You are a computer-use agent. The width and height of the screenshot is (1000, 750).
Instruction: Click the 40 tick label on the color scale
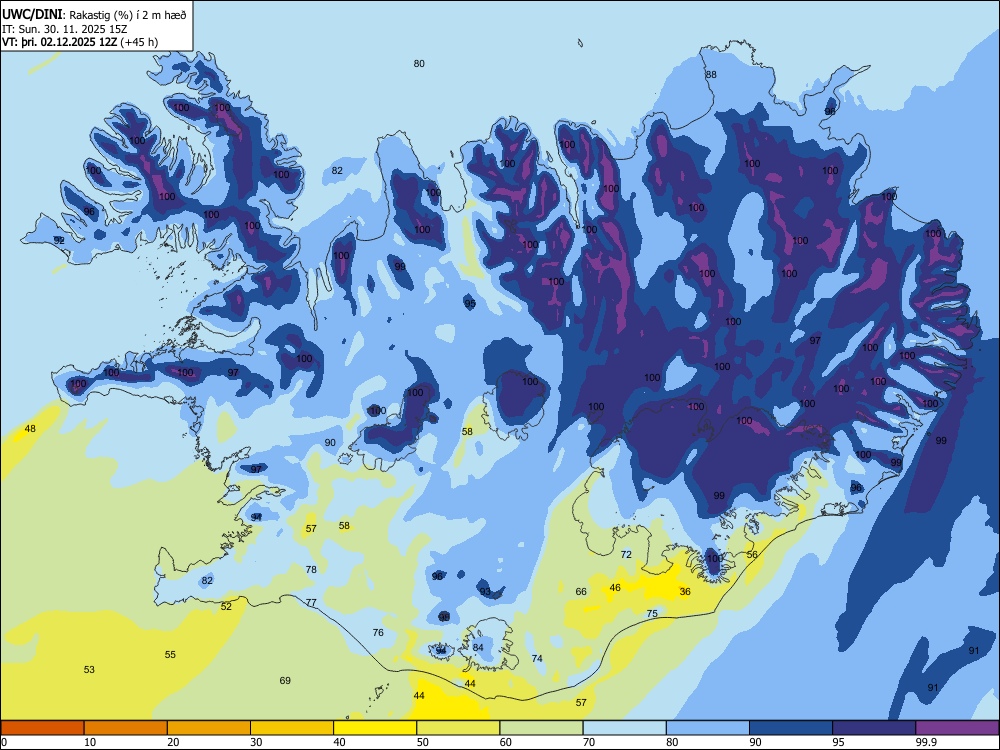click(339, 742)
